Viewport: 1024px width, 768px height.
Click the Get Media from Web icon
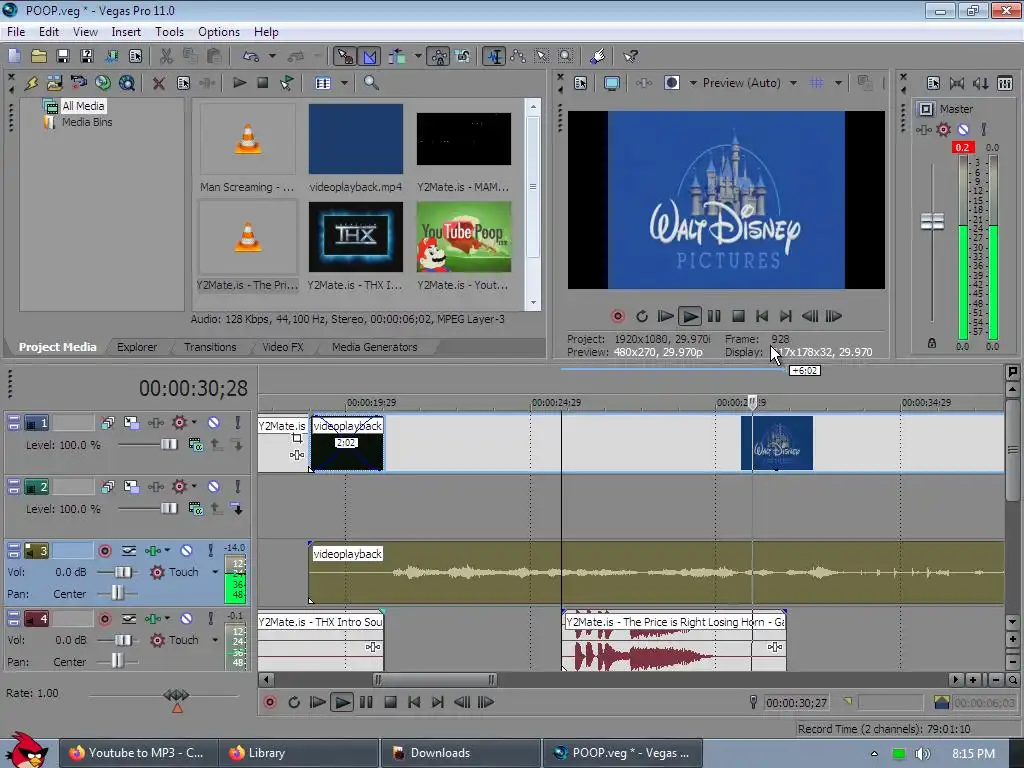tap(127, 83)
